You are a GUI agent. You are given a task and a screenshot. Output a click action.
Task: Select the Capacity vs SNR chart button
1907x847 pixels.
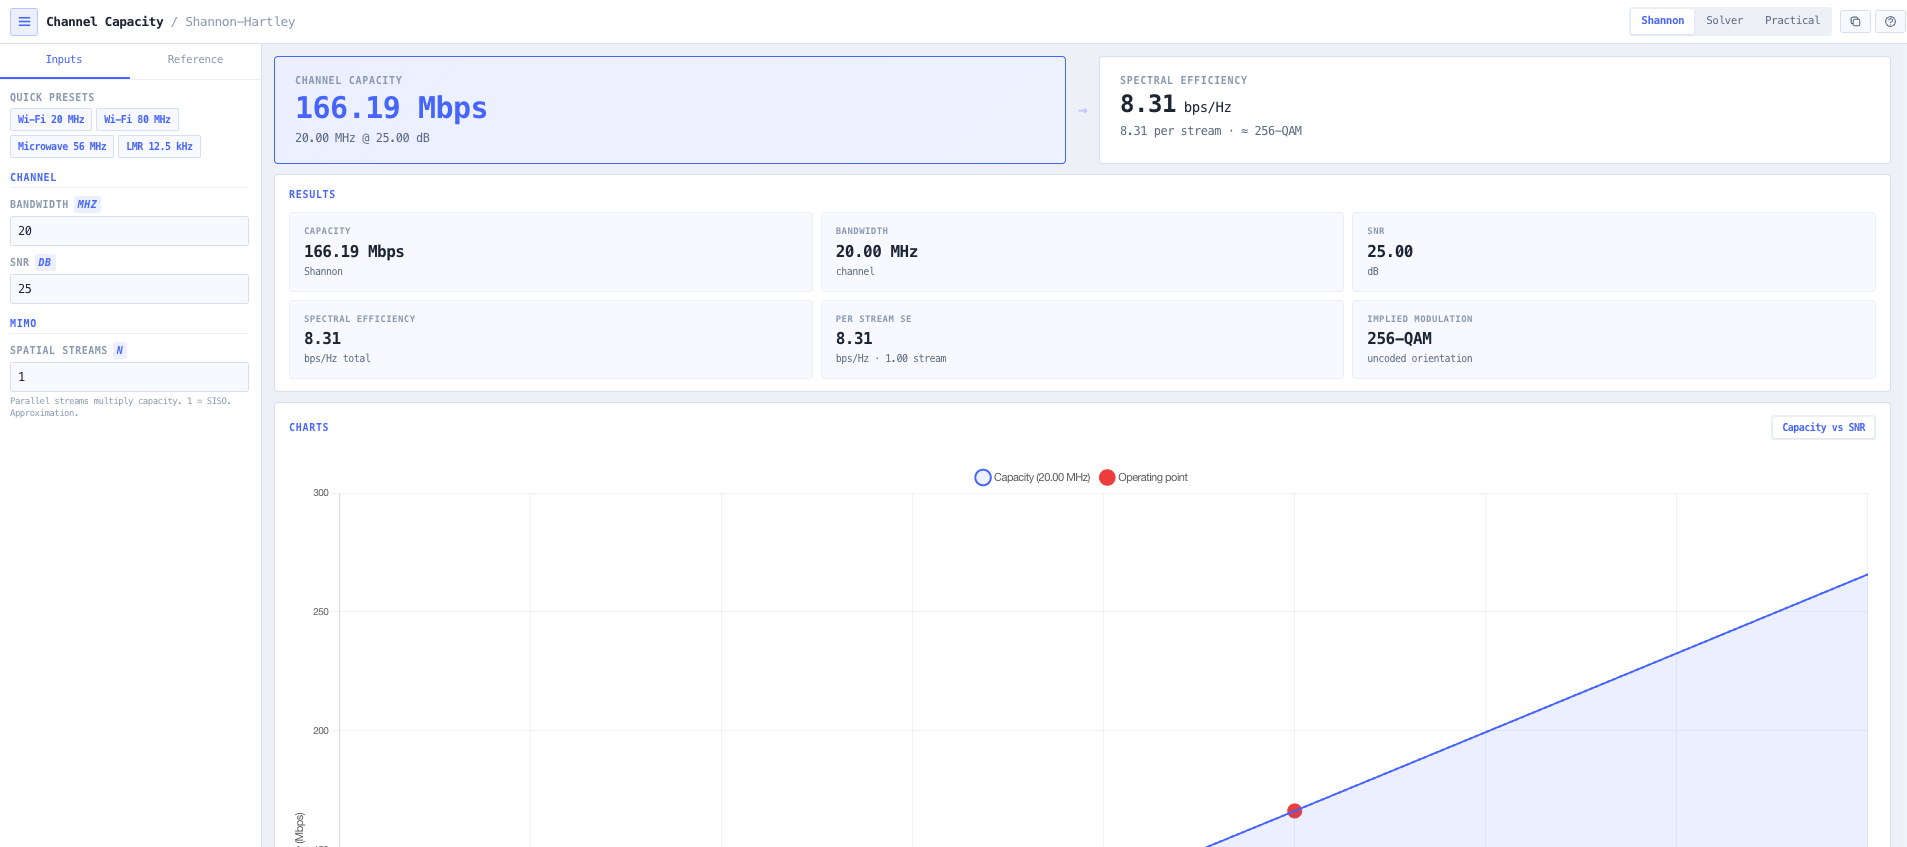1823,427
